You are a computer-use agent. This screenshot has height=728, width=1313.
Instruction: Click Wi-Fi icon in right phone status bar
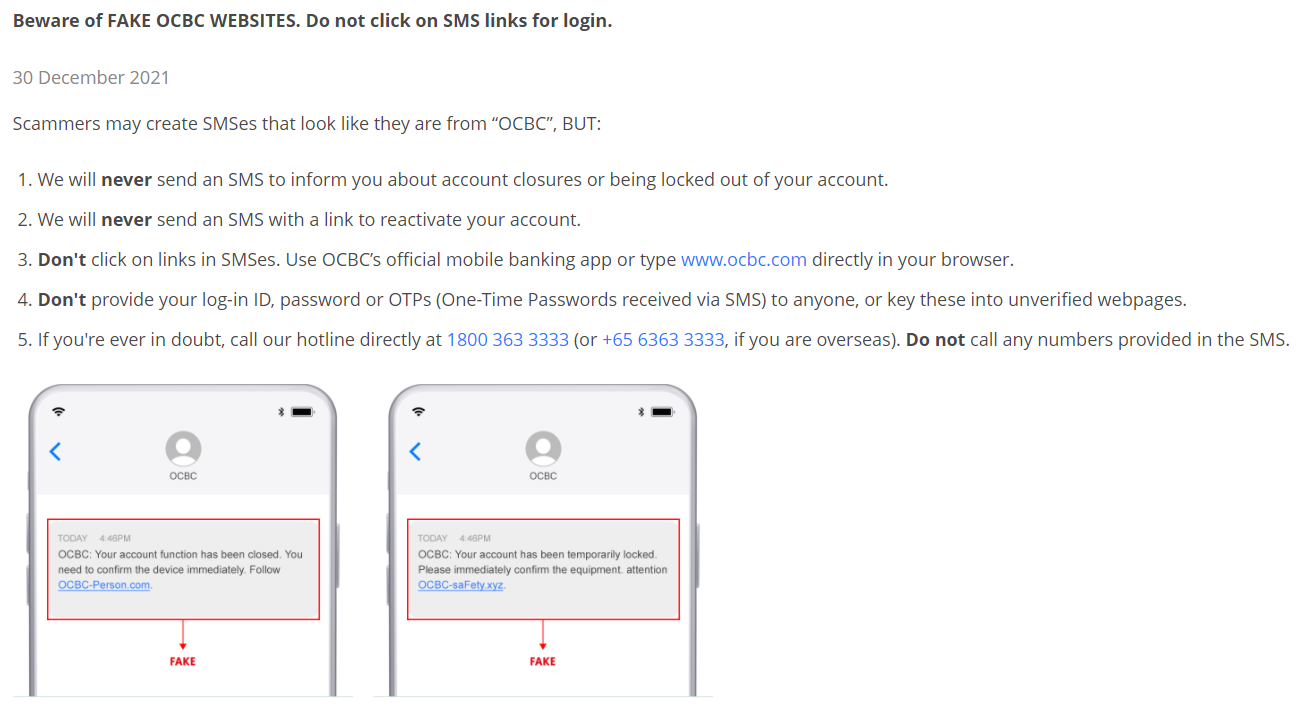418,411
